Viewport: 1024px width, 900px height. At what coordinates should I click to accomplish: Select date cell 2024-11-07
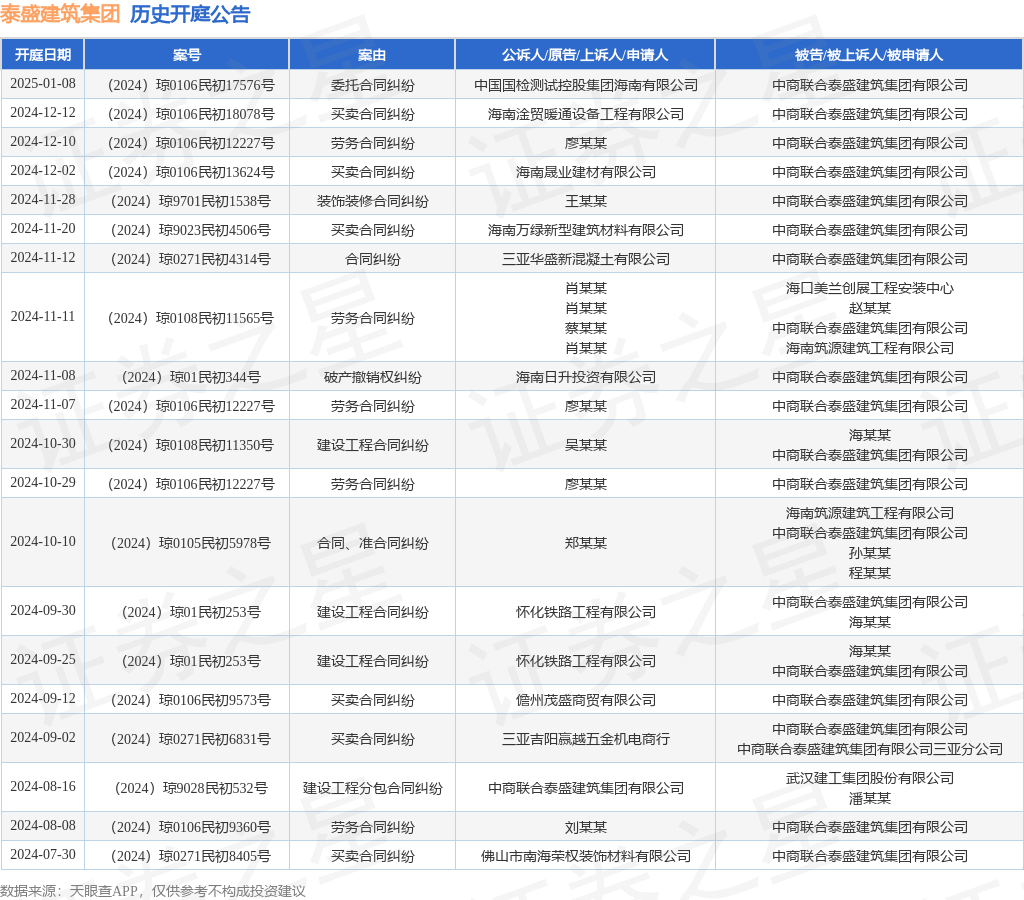tap(43, 404)
